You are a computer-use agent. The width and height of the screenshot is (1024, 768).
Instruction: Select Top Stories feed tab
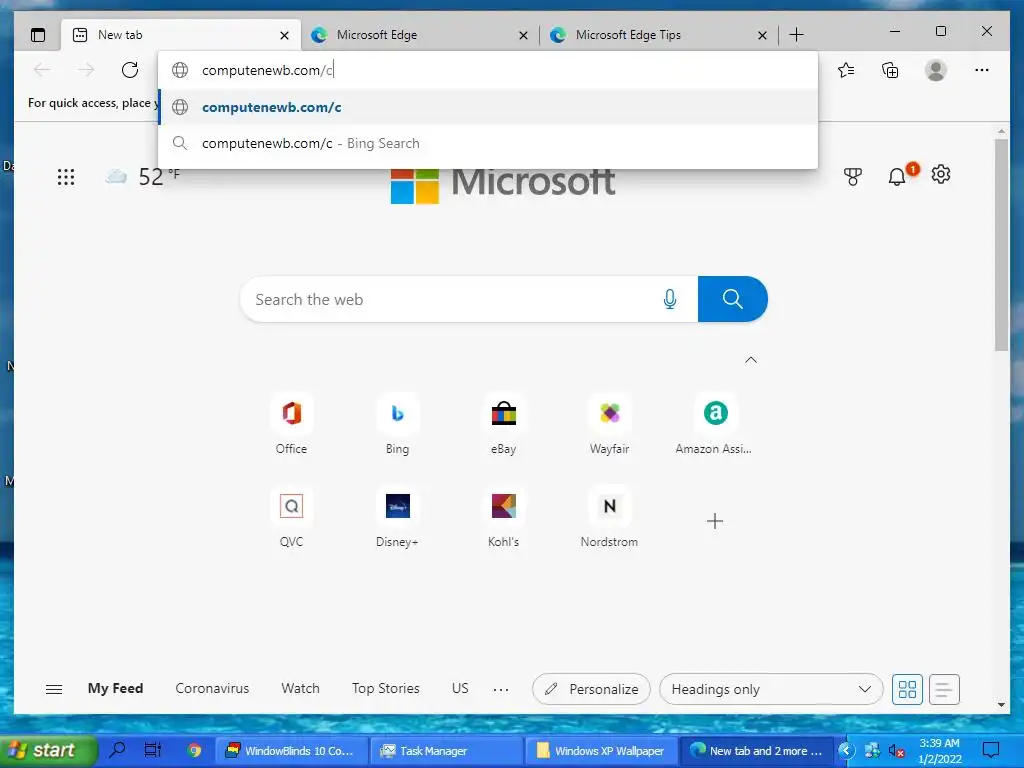click(385, 688)
